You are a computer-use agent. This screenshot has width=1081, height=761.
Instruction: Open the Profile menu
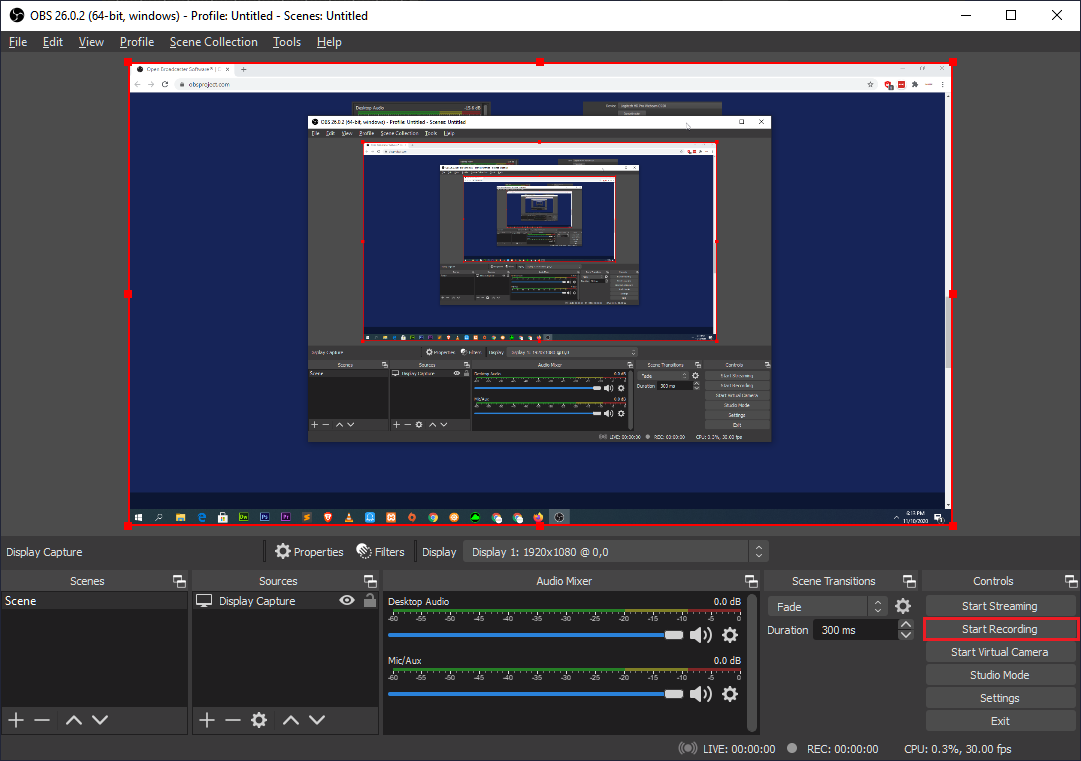137,42
